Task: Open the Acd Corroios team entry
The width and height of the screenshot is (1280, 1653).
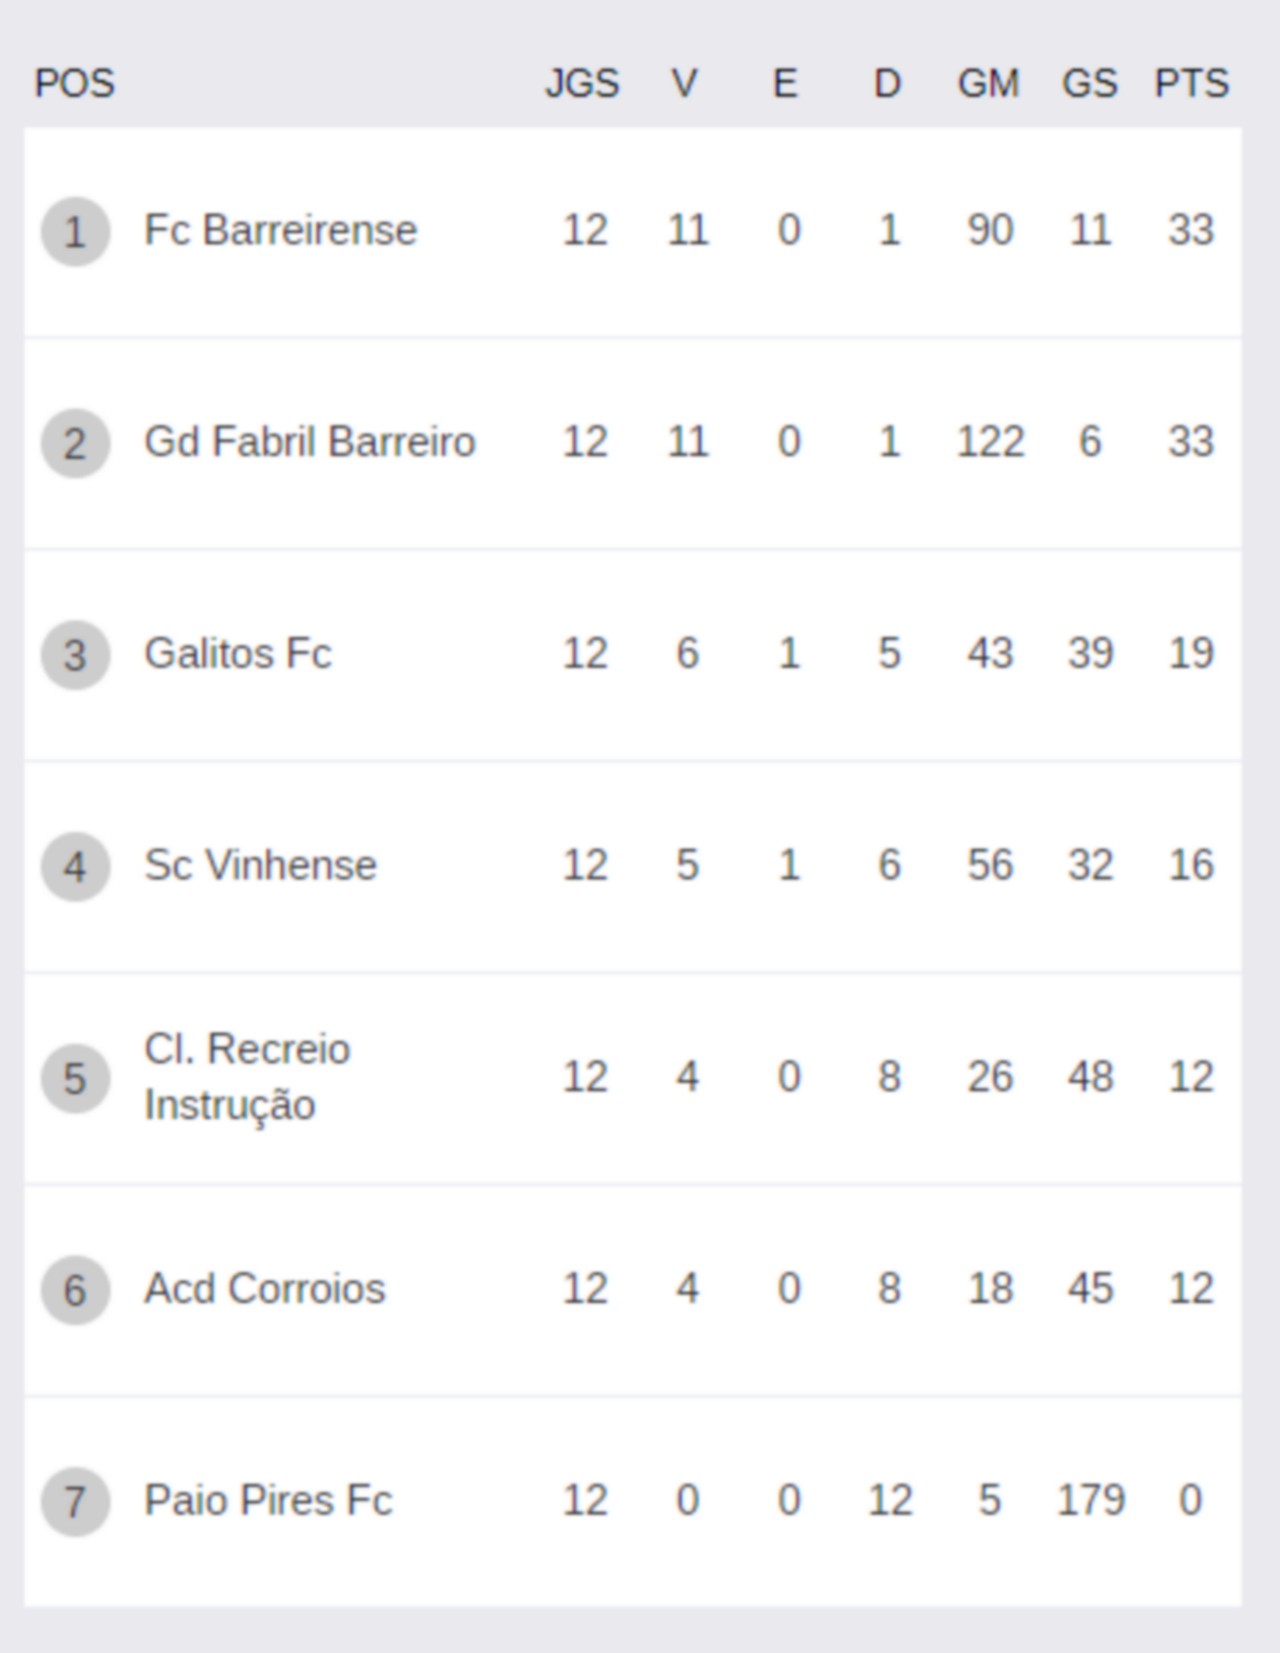Action: [265, 1288]
